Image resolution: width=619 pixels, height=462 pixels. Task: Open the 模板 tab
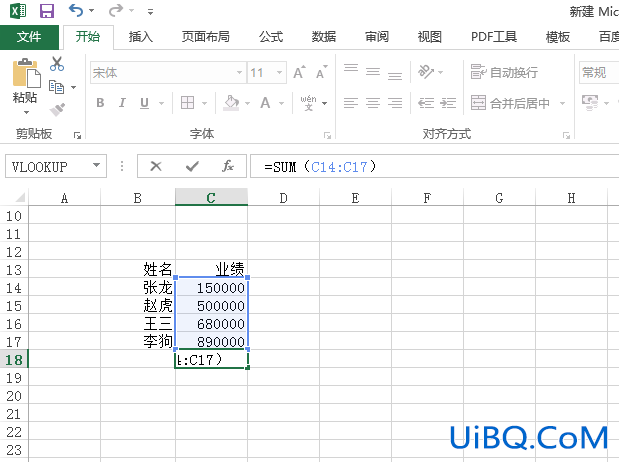click(x=558, y=37)
